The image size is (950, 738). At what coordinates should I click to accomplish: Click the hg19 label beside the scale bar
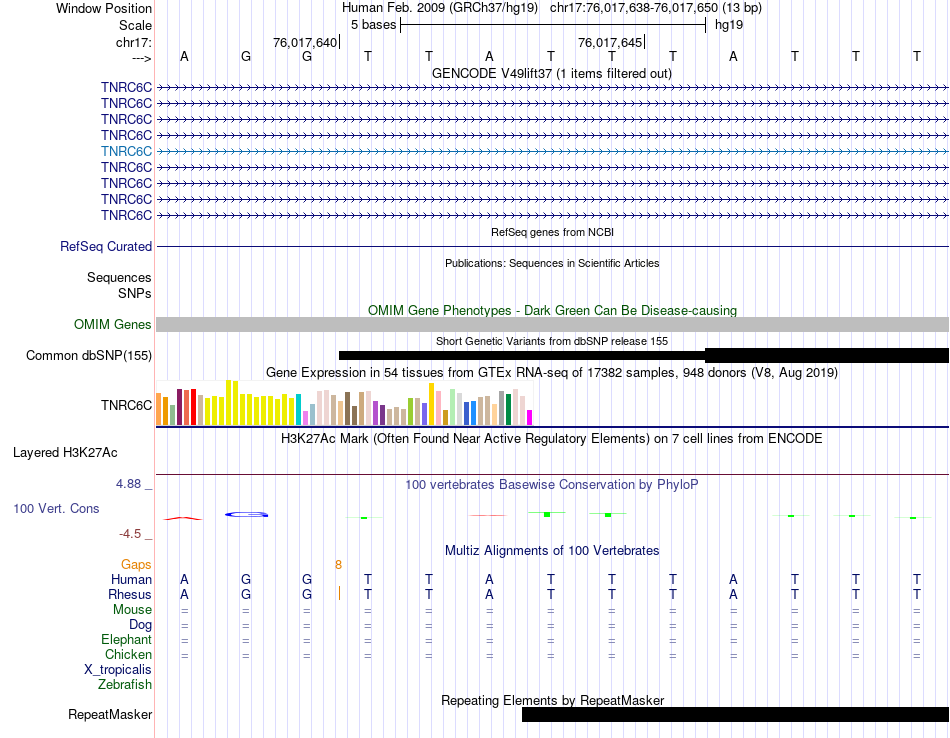[729, 25]
